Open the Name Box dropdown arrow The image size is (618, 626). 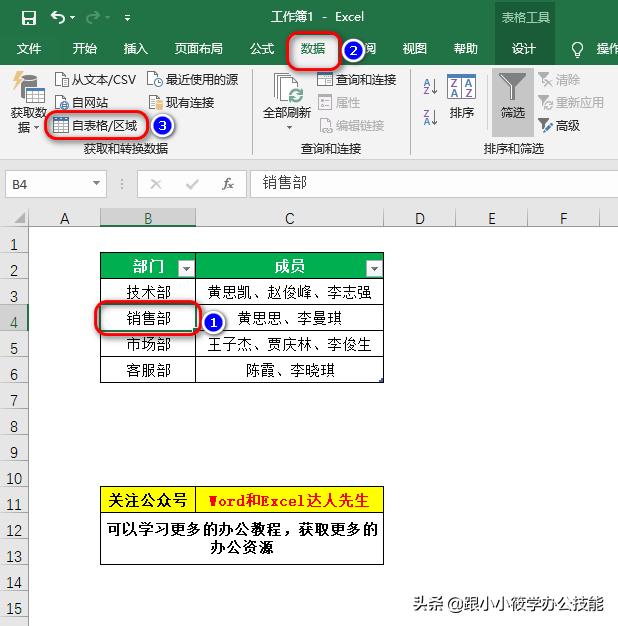pos(96,183)
